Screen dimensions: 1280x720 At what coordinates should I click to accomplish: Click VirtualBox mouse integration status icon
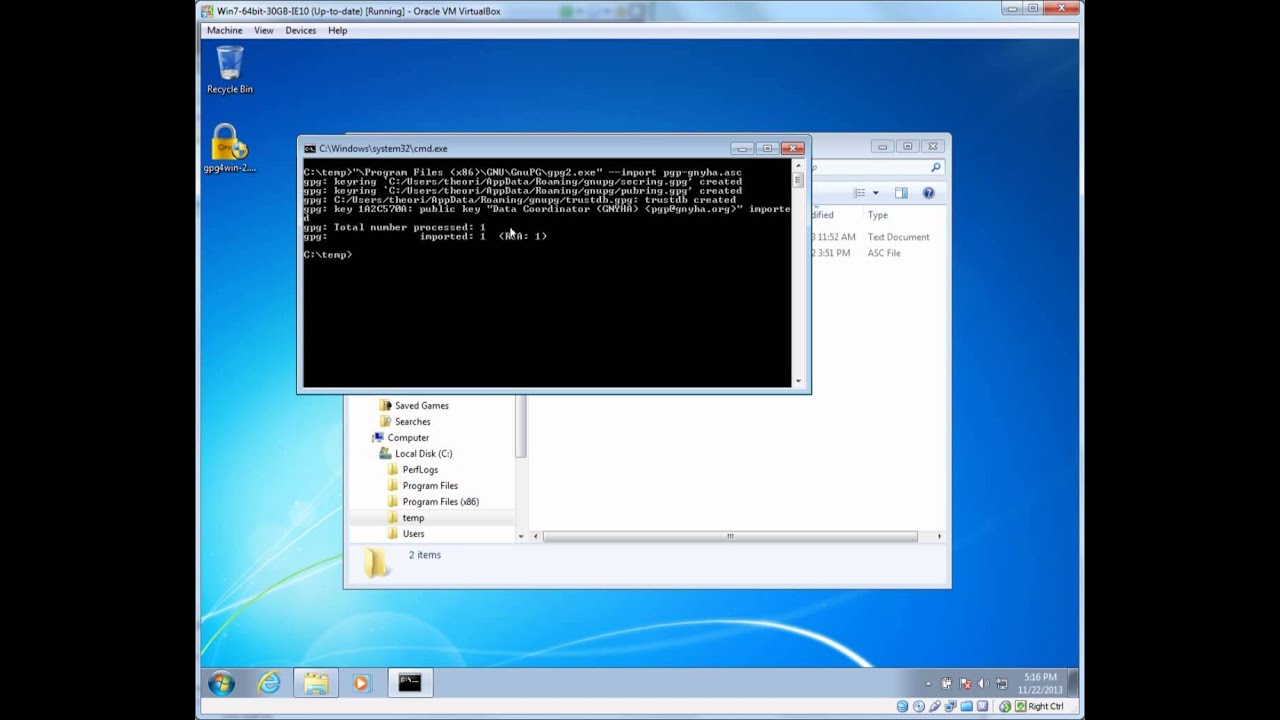click(x=1006, y=706)
